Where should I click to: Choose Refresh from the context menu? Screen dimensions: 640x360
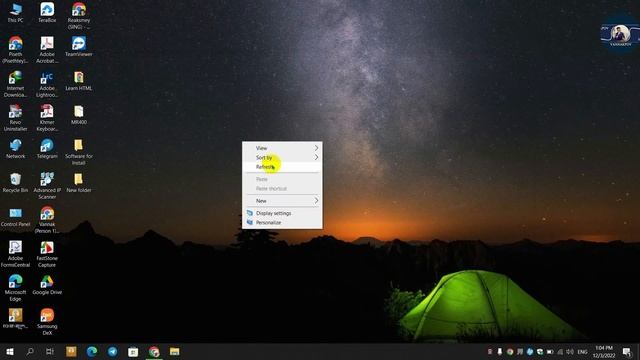coord(282,167)
